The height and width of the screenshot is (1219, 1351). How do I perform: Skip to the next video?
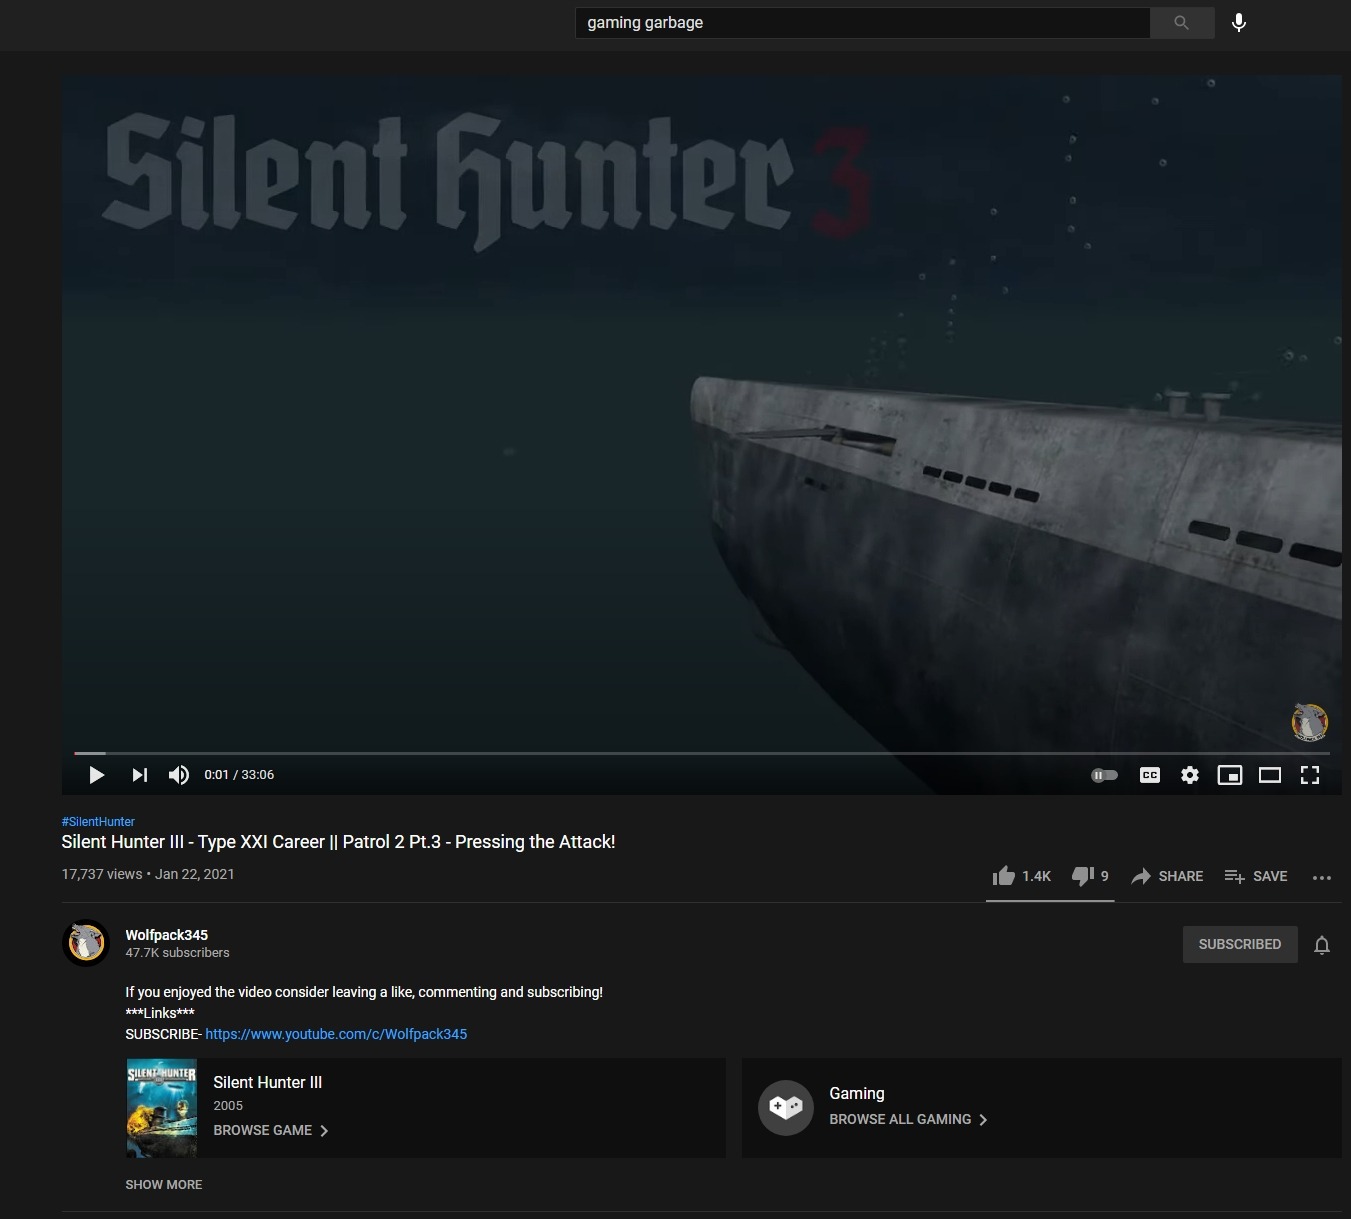click(139, 775)
